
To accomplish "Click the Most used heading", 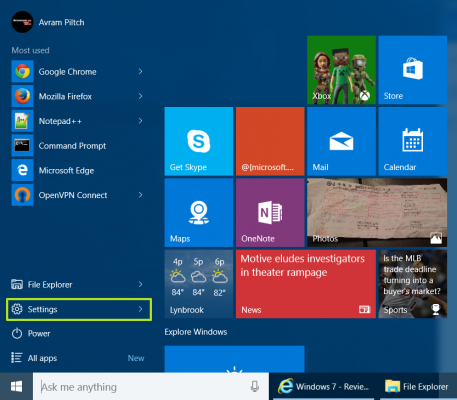I will pos(30,50).
